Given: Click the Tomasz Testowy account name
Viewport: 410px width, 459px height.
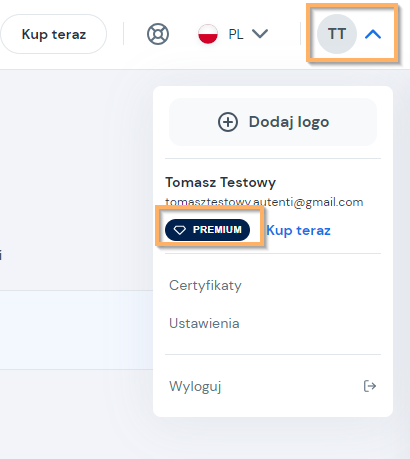Looking at the screenshot, I should pyautogui.click(x=221, y=182).
